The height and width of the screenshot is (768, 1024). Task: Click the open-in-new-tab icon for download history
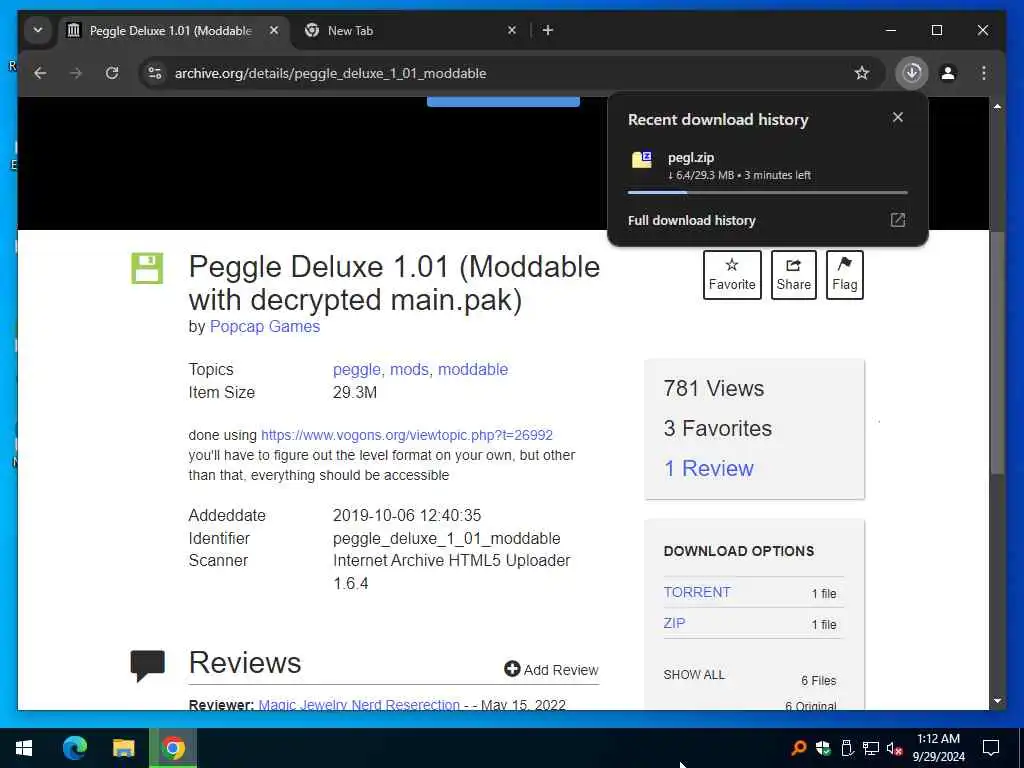click(x=898, y=220)
